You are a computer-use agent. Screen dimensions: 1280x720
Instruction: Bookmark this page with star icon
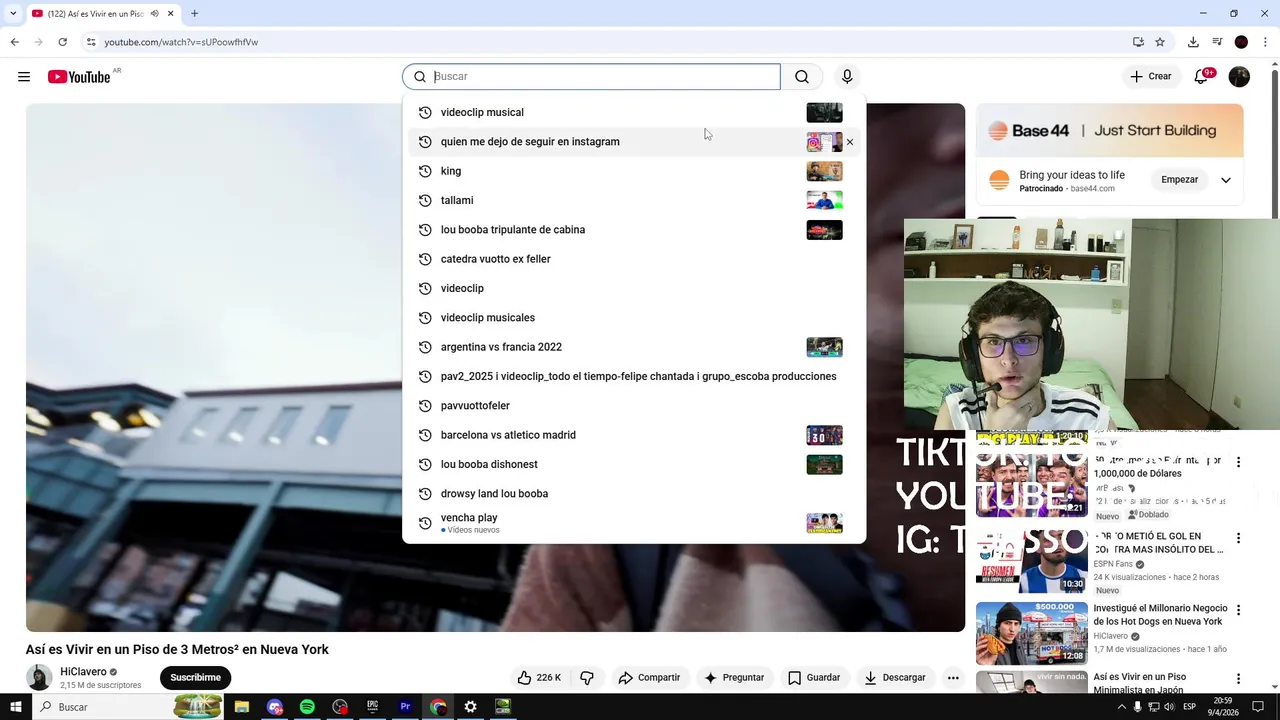(1160, 42)
